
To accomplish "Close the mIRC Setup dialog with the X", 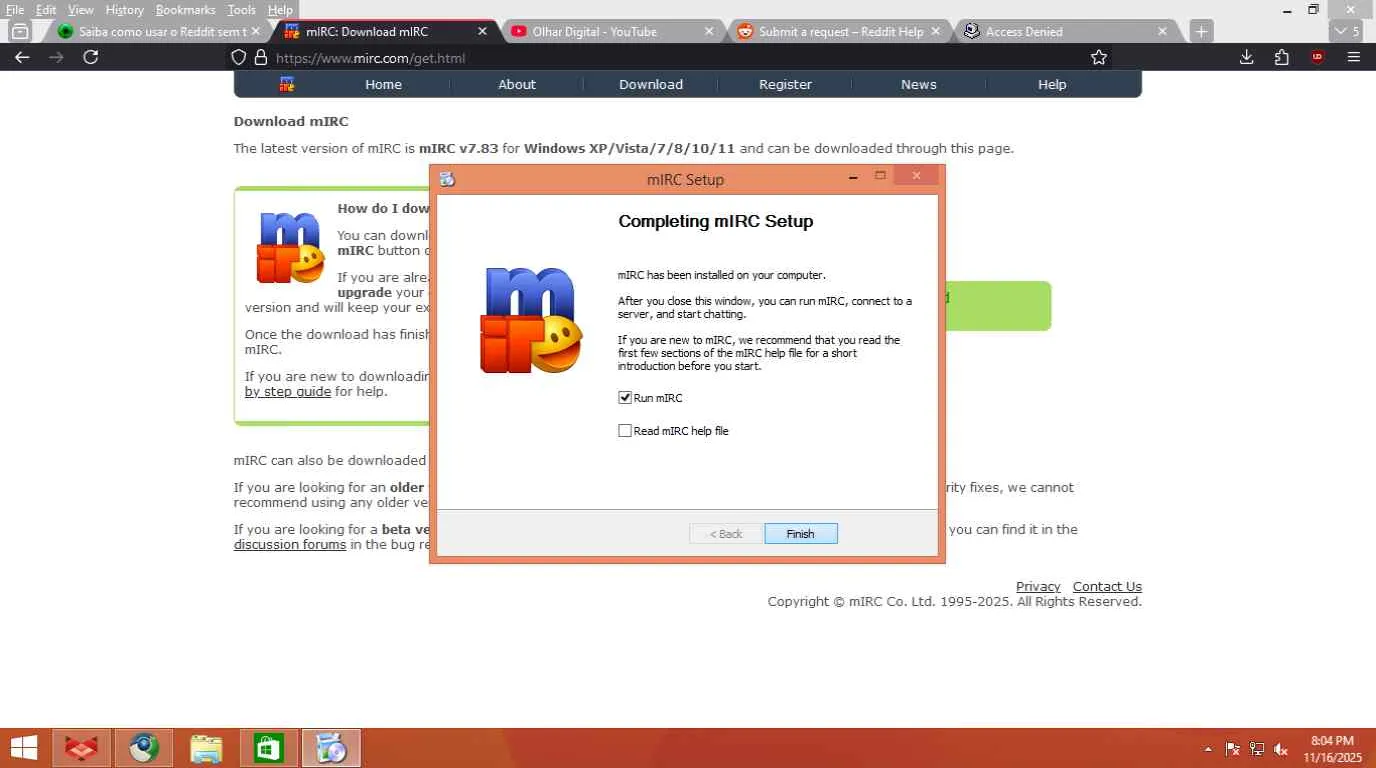I will click(916, 176).
